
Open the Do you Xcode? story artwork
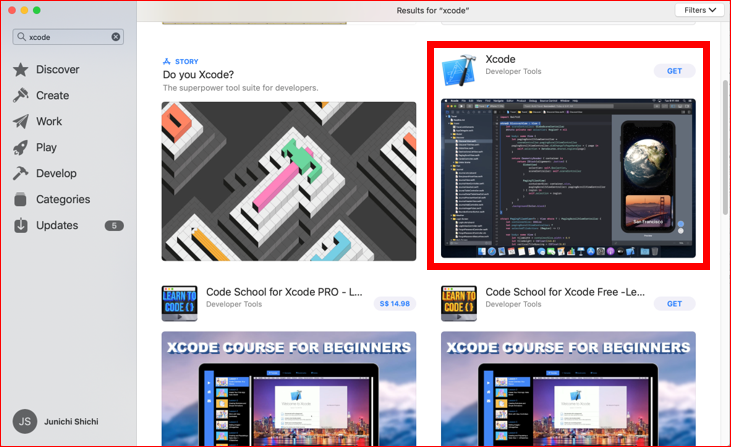[x=289, y=181]
